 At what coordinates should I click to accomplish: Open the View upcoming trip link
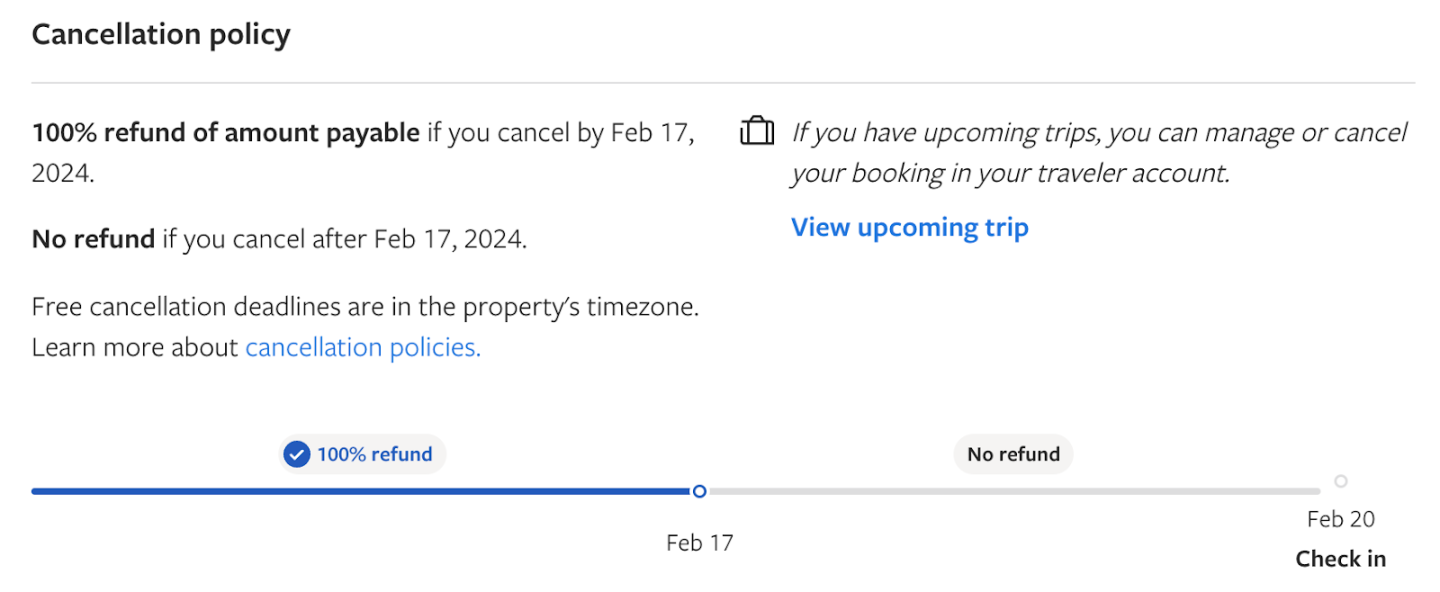pyautogui.click(x=909, y=227)
